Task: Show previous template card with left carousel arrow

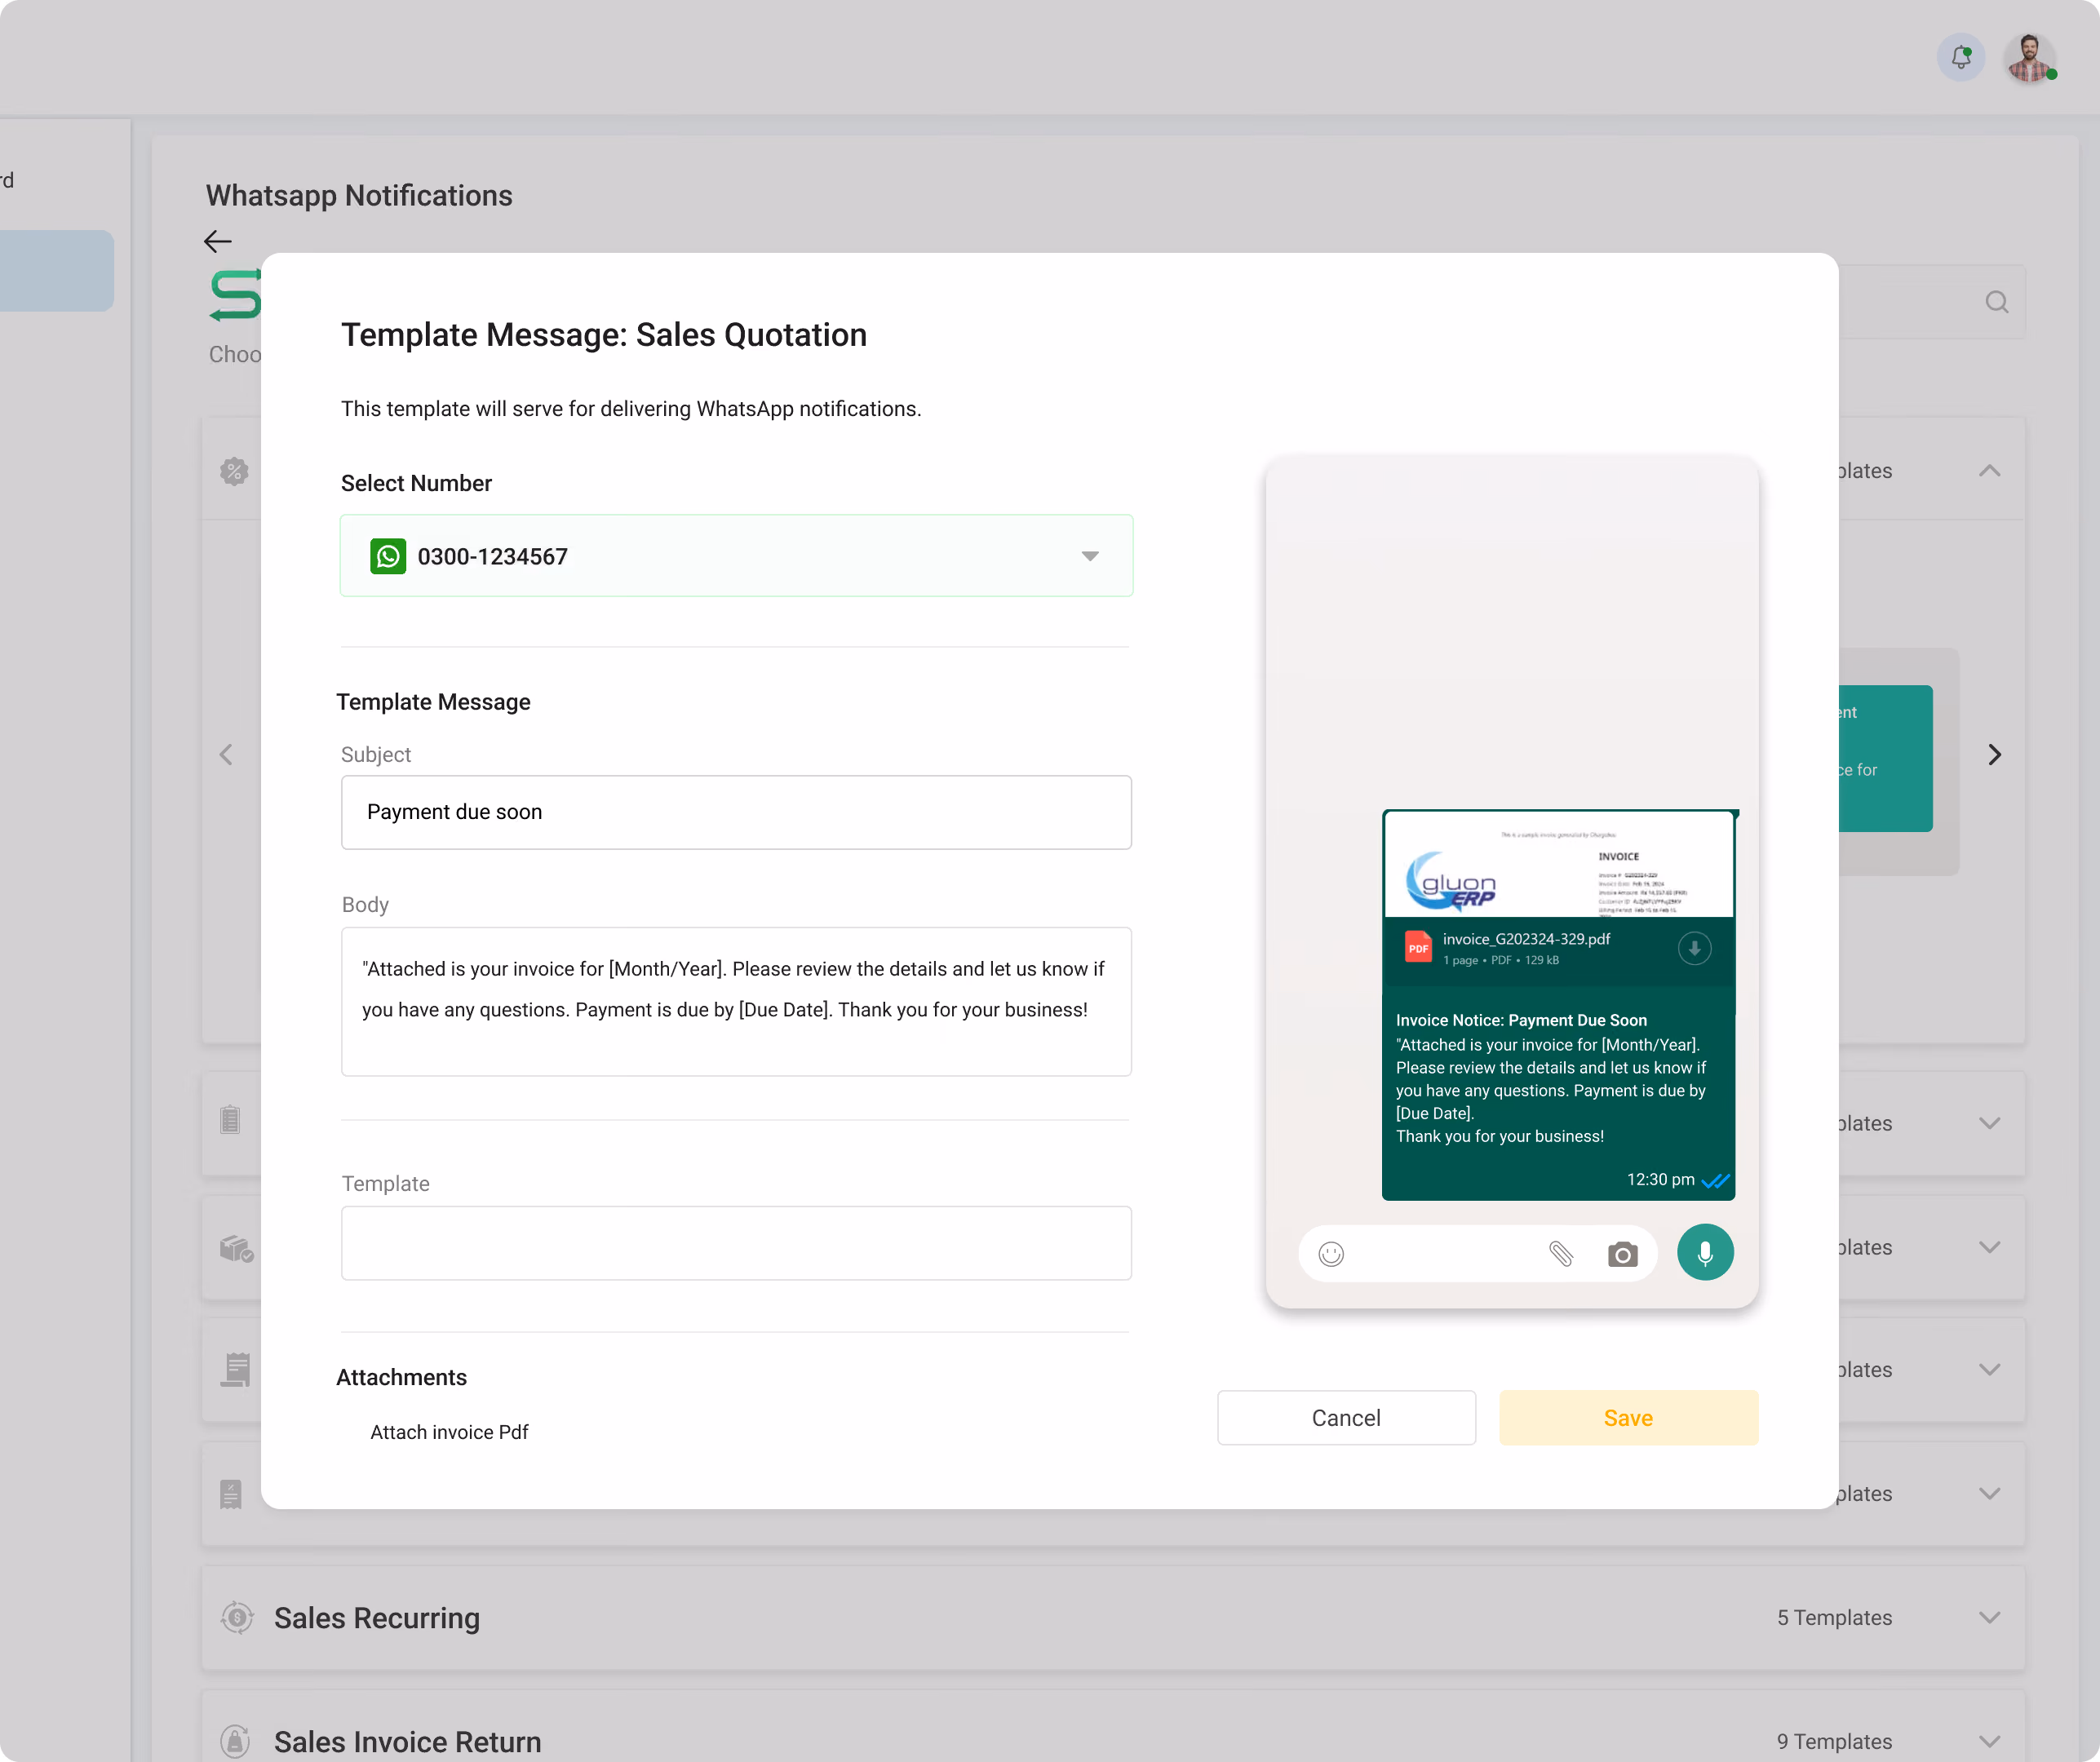Action: tap(226, 754)
